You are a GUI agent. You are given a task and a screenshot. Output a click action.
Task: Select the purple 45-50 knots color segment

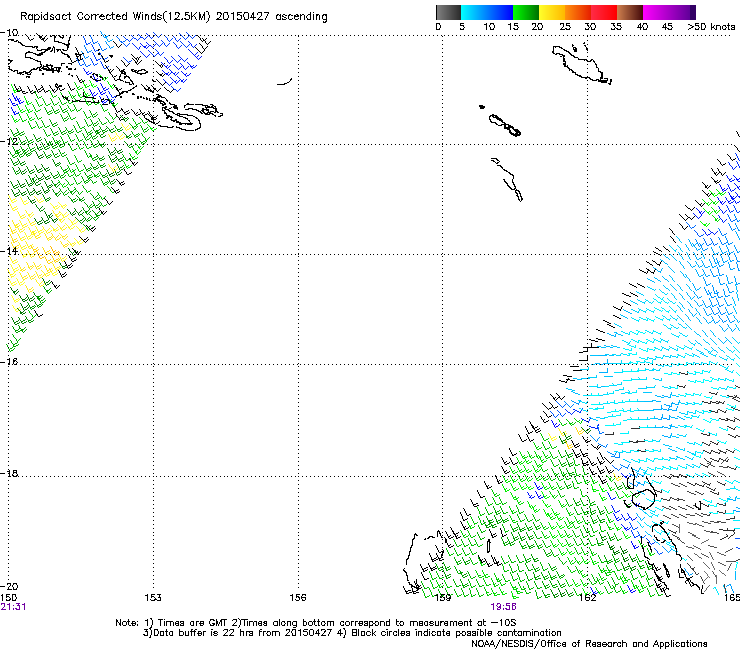click(x=682, y=12)
